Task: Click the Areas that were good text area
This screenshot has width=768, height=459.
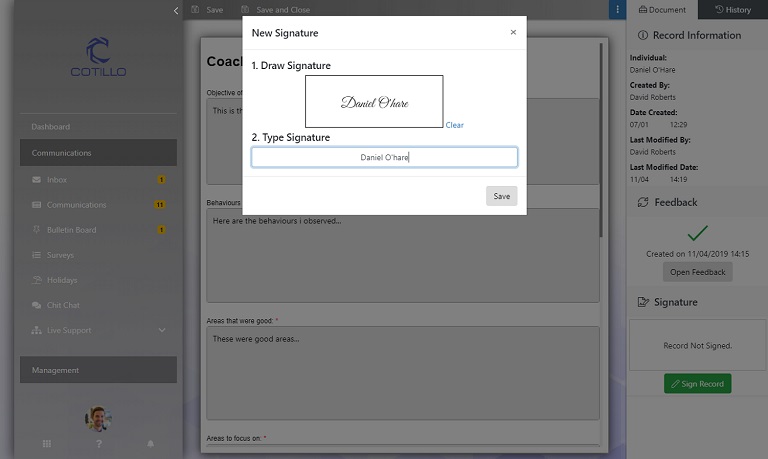Action: coord(403,373)
